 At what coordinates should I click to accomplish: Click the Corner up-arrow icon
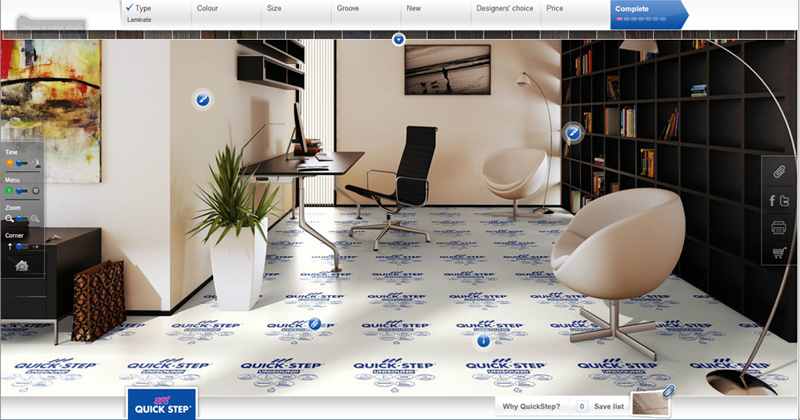(10, 246)
